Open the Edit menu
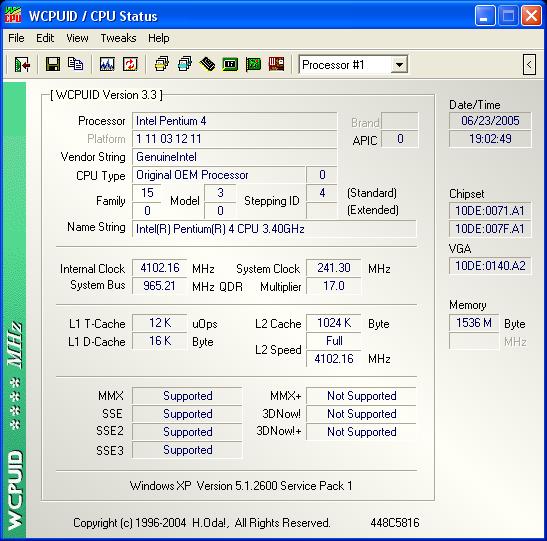Viewport: 547px width, 541px height. pyautogui.click(x=45, y=38)
